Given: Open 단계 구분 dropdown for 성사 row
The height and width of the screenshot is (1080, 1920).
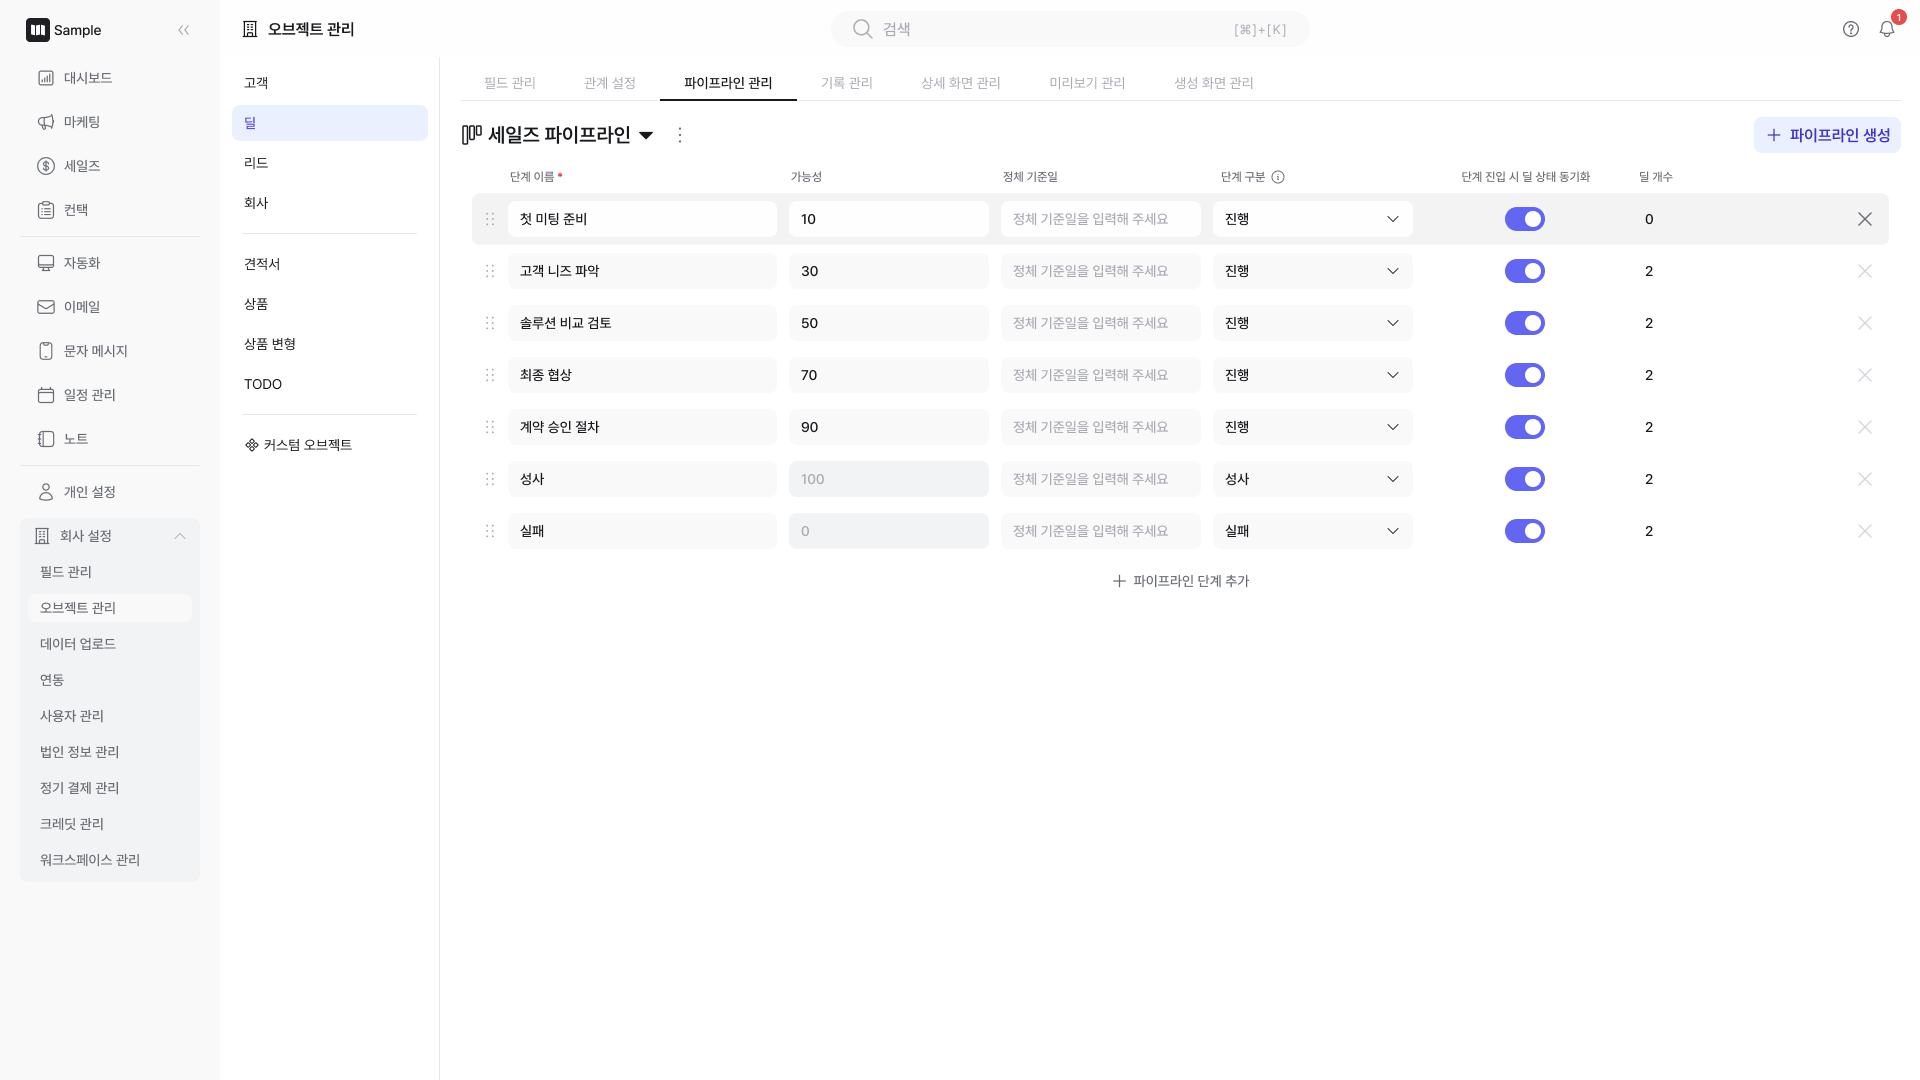Looking at the screenshot, I should (x=1312, y=479).
